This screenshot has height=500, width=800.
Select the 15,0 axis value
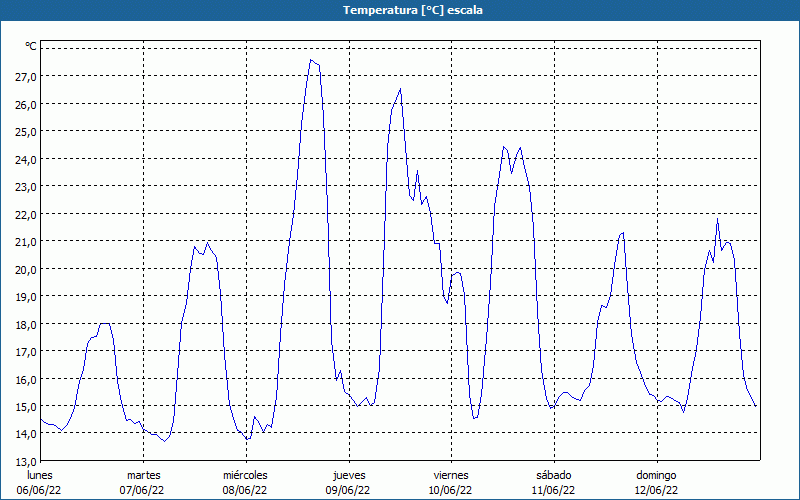coord(26,407)
